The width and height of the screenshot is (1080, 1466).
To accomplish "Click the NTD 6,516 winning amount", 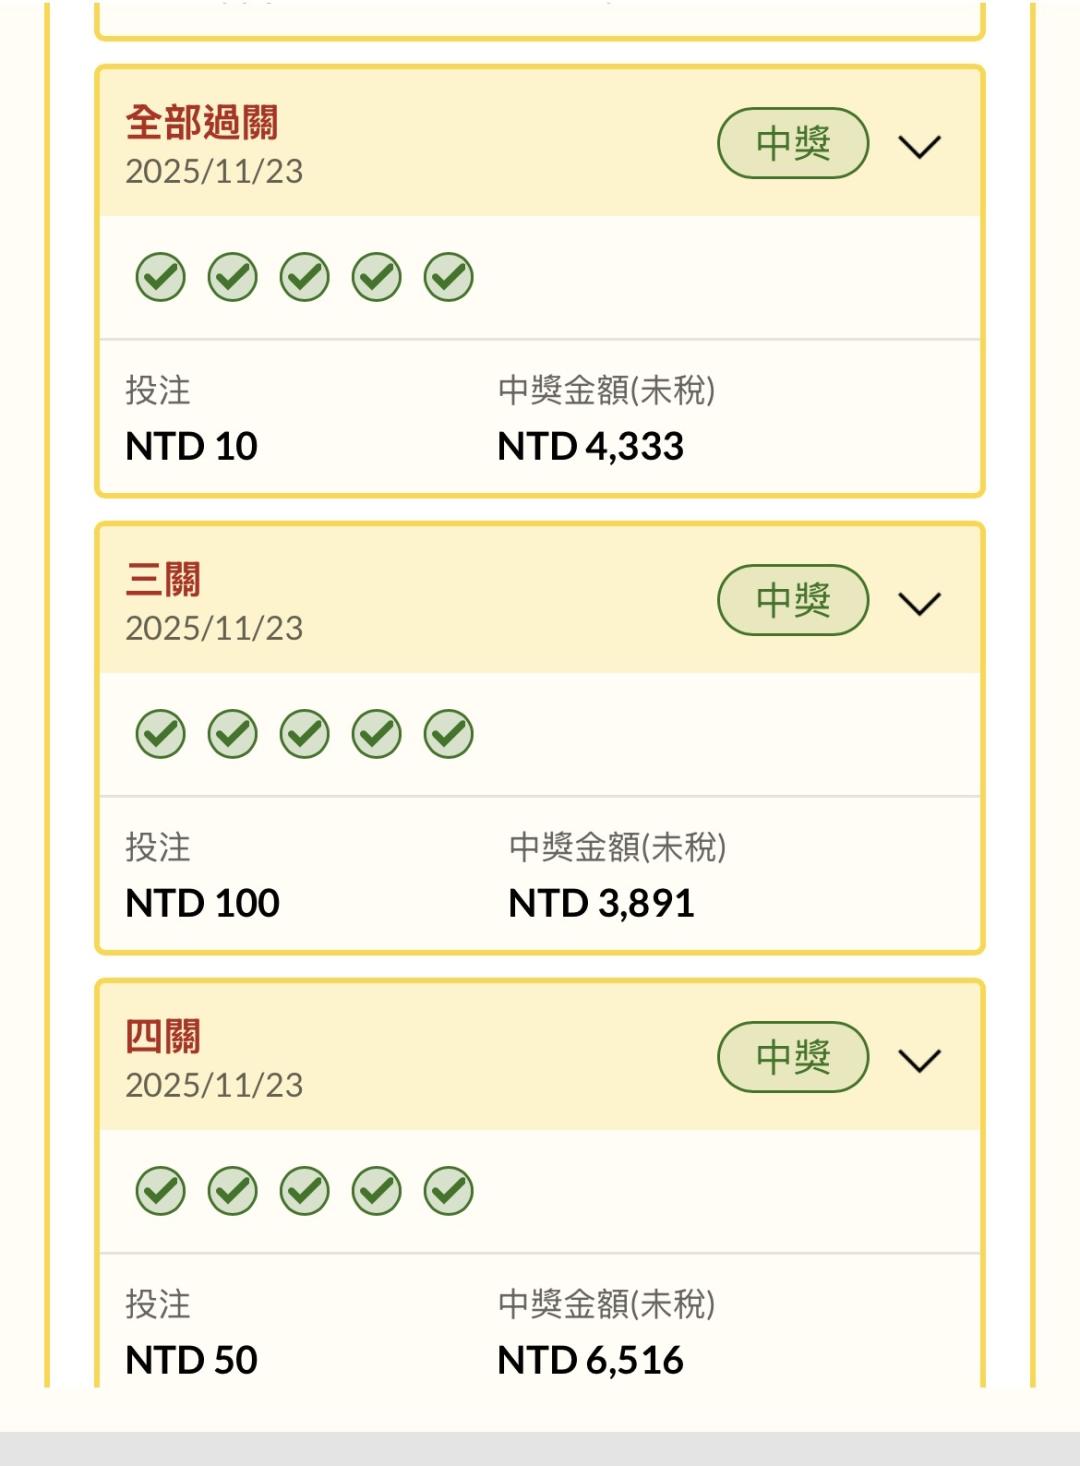I will 591,1360.
